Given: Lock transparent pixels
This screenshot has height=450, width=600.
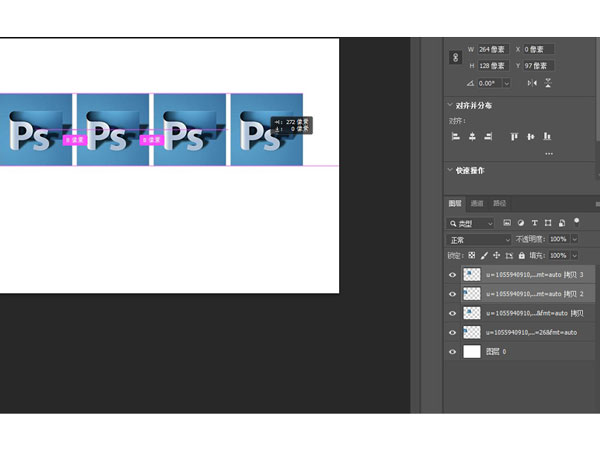Looking at the screenshot, I should [x=472, y=255].
